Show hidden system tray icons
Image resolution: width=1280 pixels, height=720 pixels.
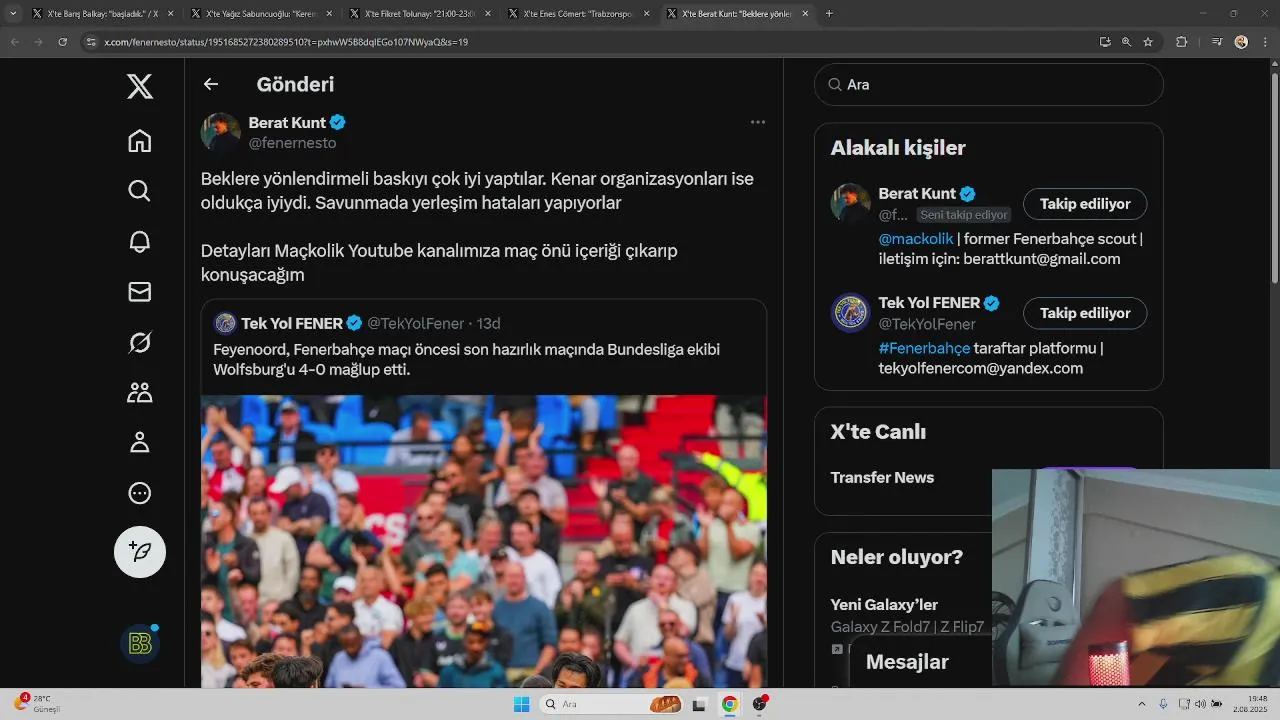pyautogui.click(x=1142, y=704)
